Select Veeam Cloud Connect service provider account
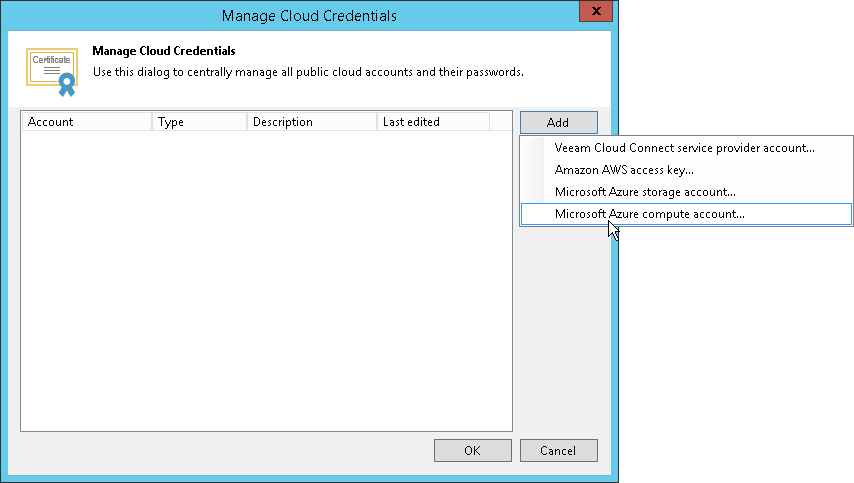This screenshot has height=483, width=854. 684,148
